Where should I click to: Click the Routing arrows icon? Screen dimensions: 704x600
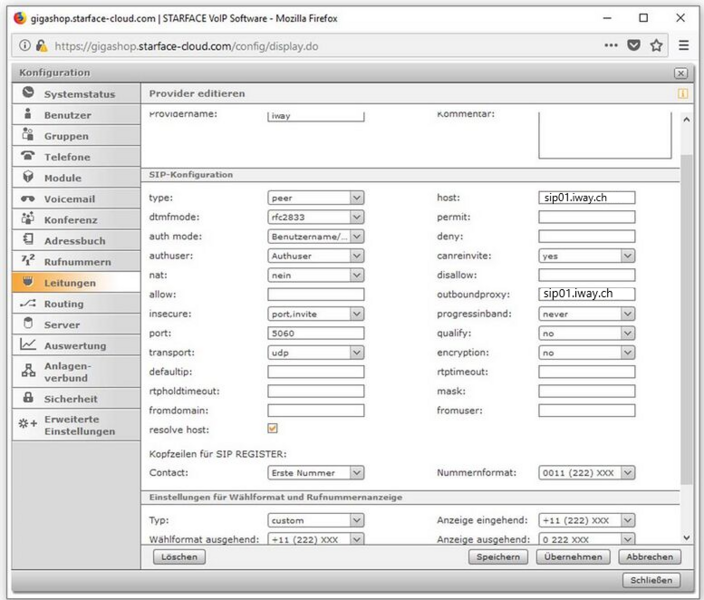tap(28, 303)
